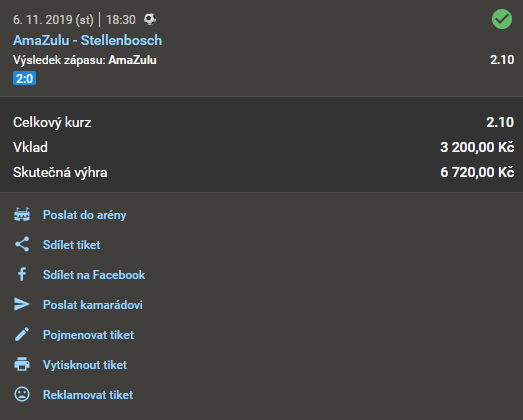
Task: Select Pojmenovat tiket
Action: [88, 335]
